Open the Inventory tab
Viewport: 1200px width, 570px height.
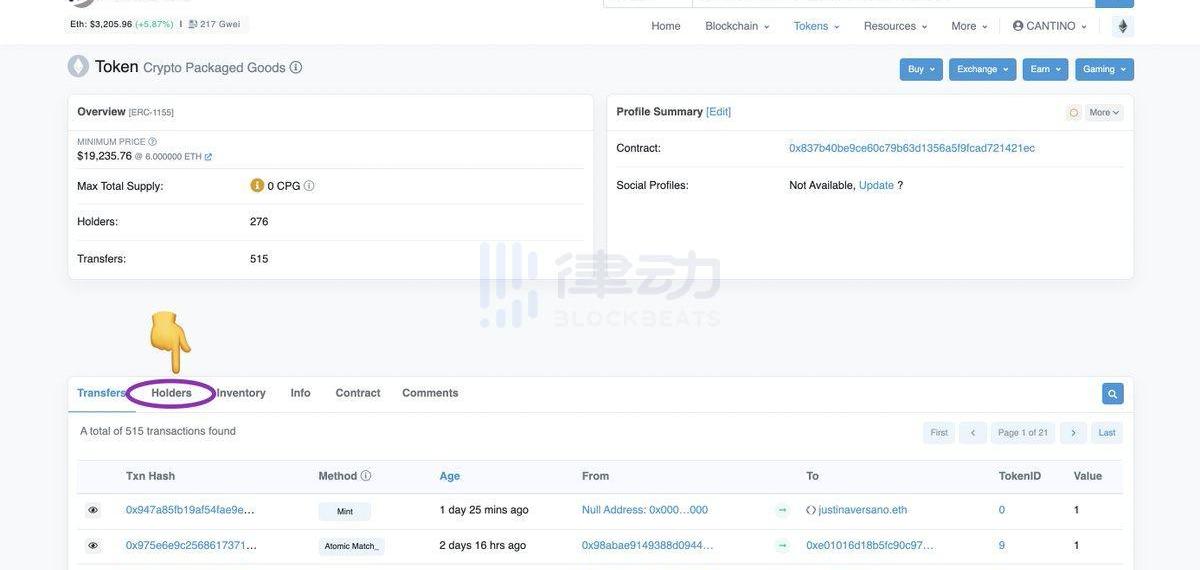click(x=241, y=393)
